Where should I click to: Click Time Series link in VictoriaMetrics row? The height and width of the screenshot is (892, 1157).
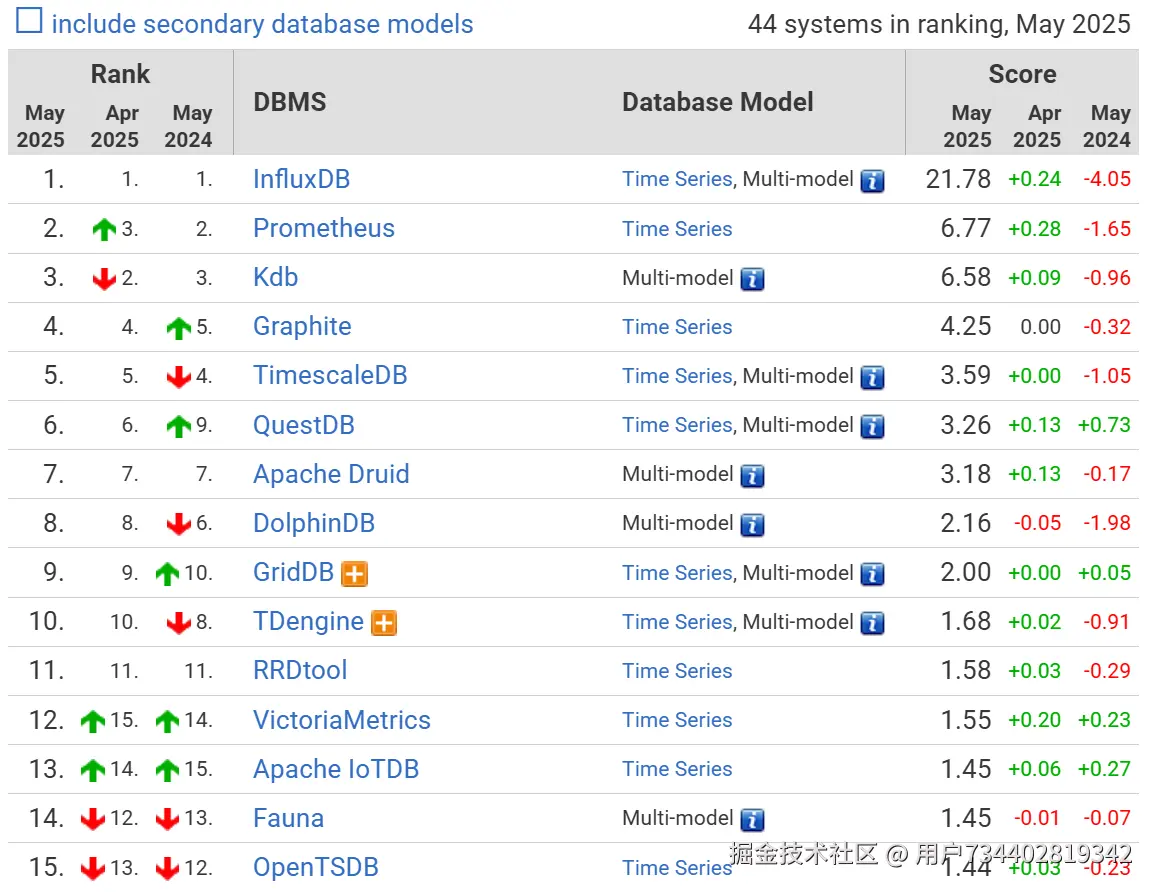[677, 720]
